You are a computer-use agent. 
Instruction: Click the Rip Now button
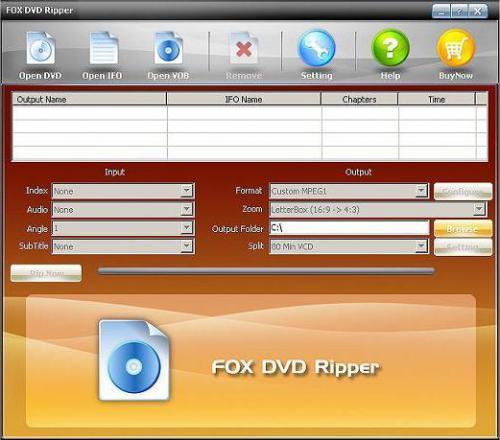click(46, 273)
